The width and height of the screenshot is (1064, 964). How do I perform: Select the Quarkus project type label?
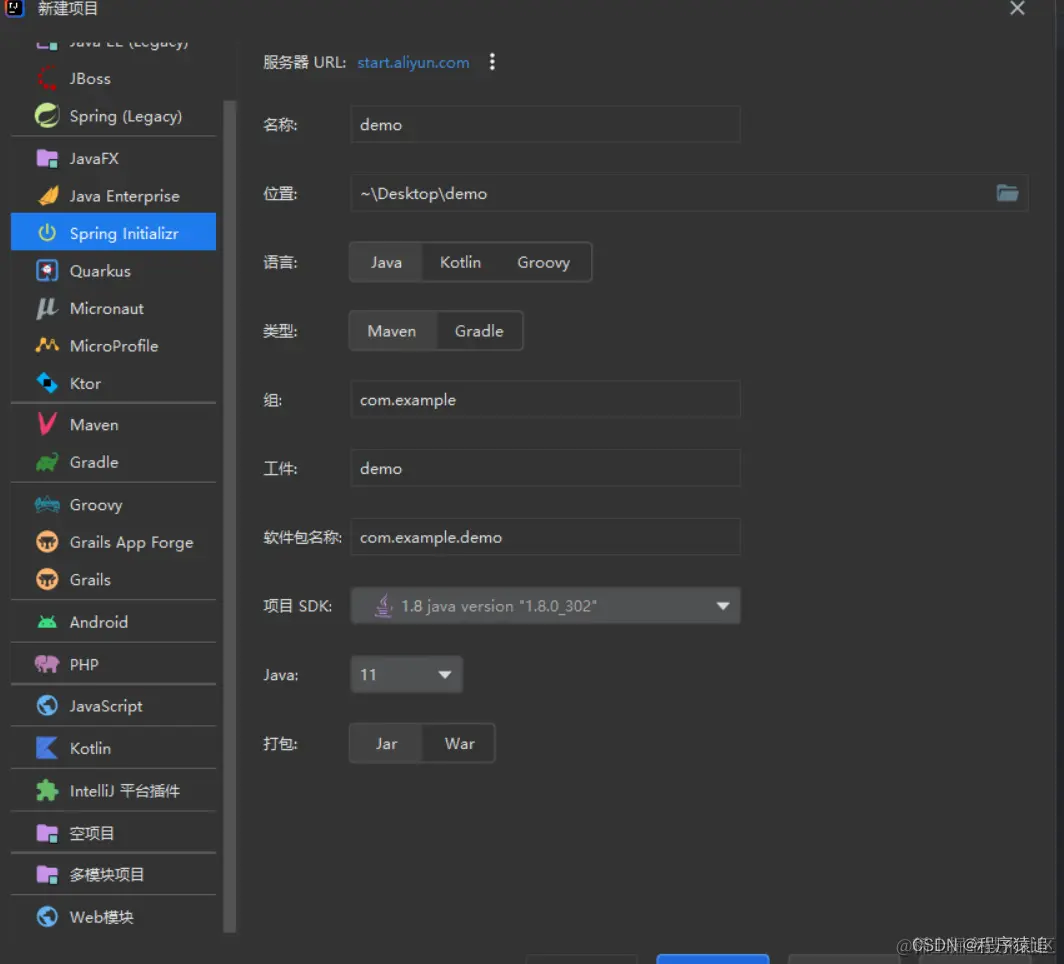point(100,271)
